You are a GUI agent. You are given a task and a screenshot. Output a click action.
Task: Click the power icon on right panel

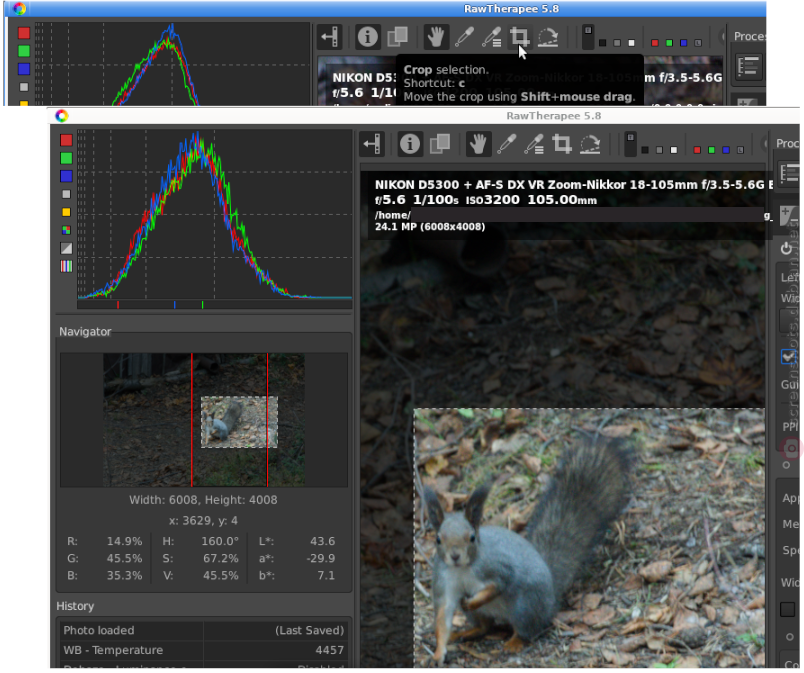point(786,249)
